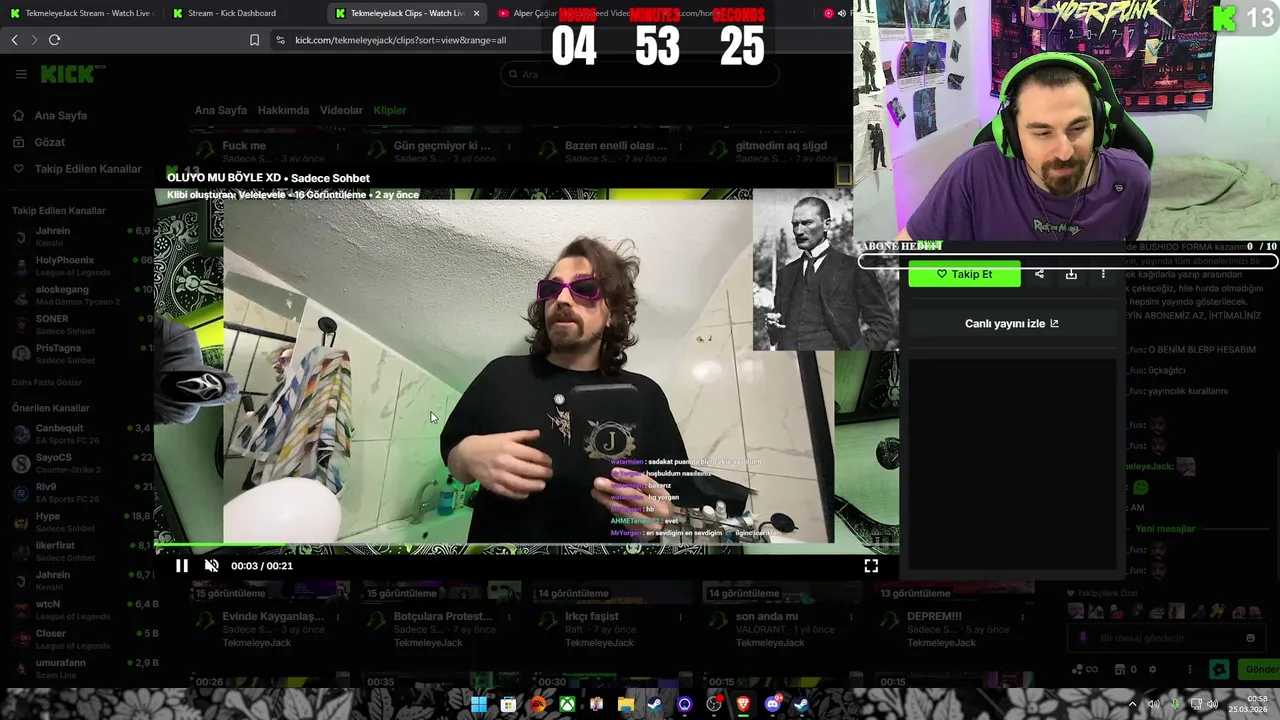Open PrisTagna channel in sidebar
Screen dimensions: 1280x720
[x=80, y=353]
